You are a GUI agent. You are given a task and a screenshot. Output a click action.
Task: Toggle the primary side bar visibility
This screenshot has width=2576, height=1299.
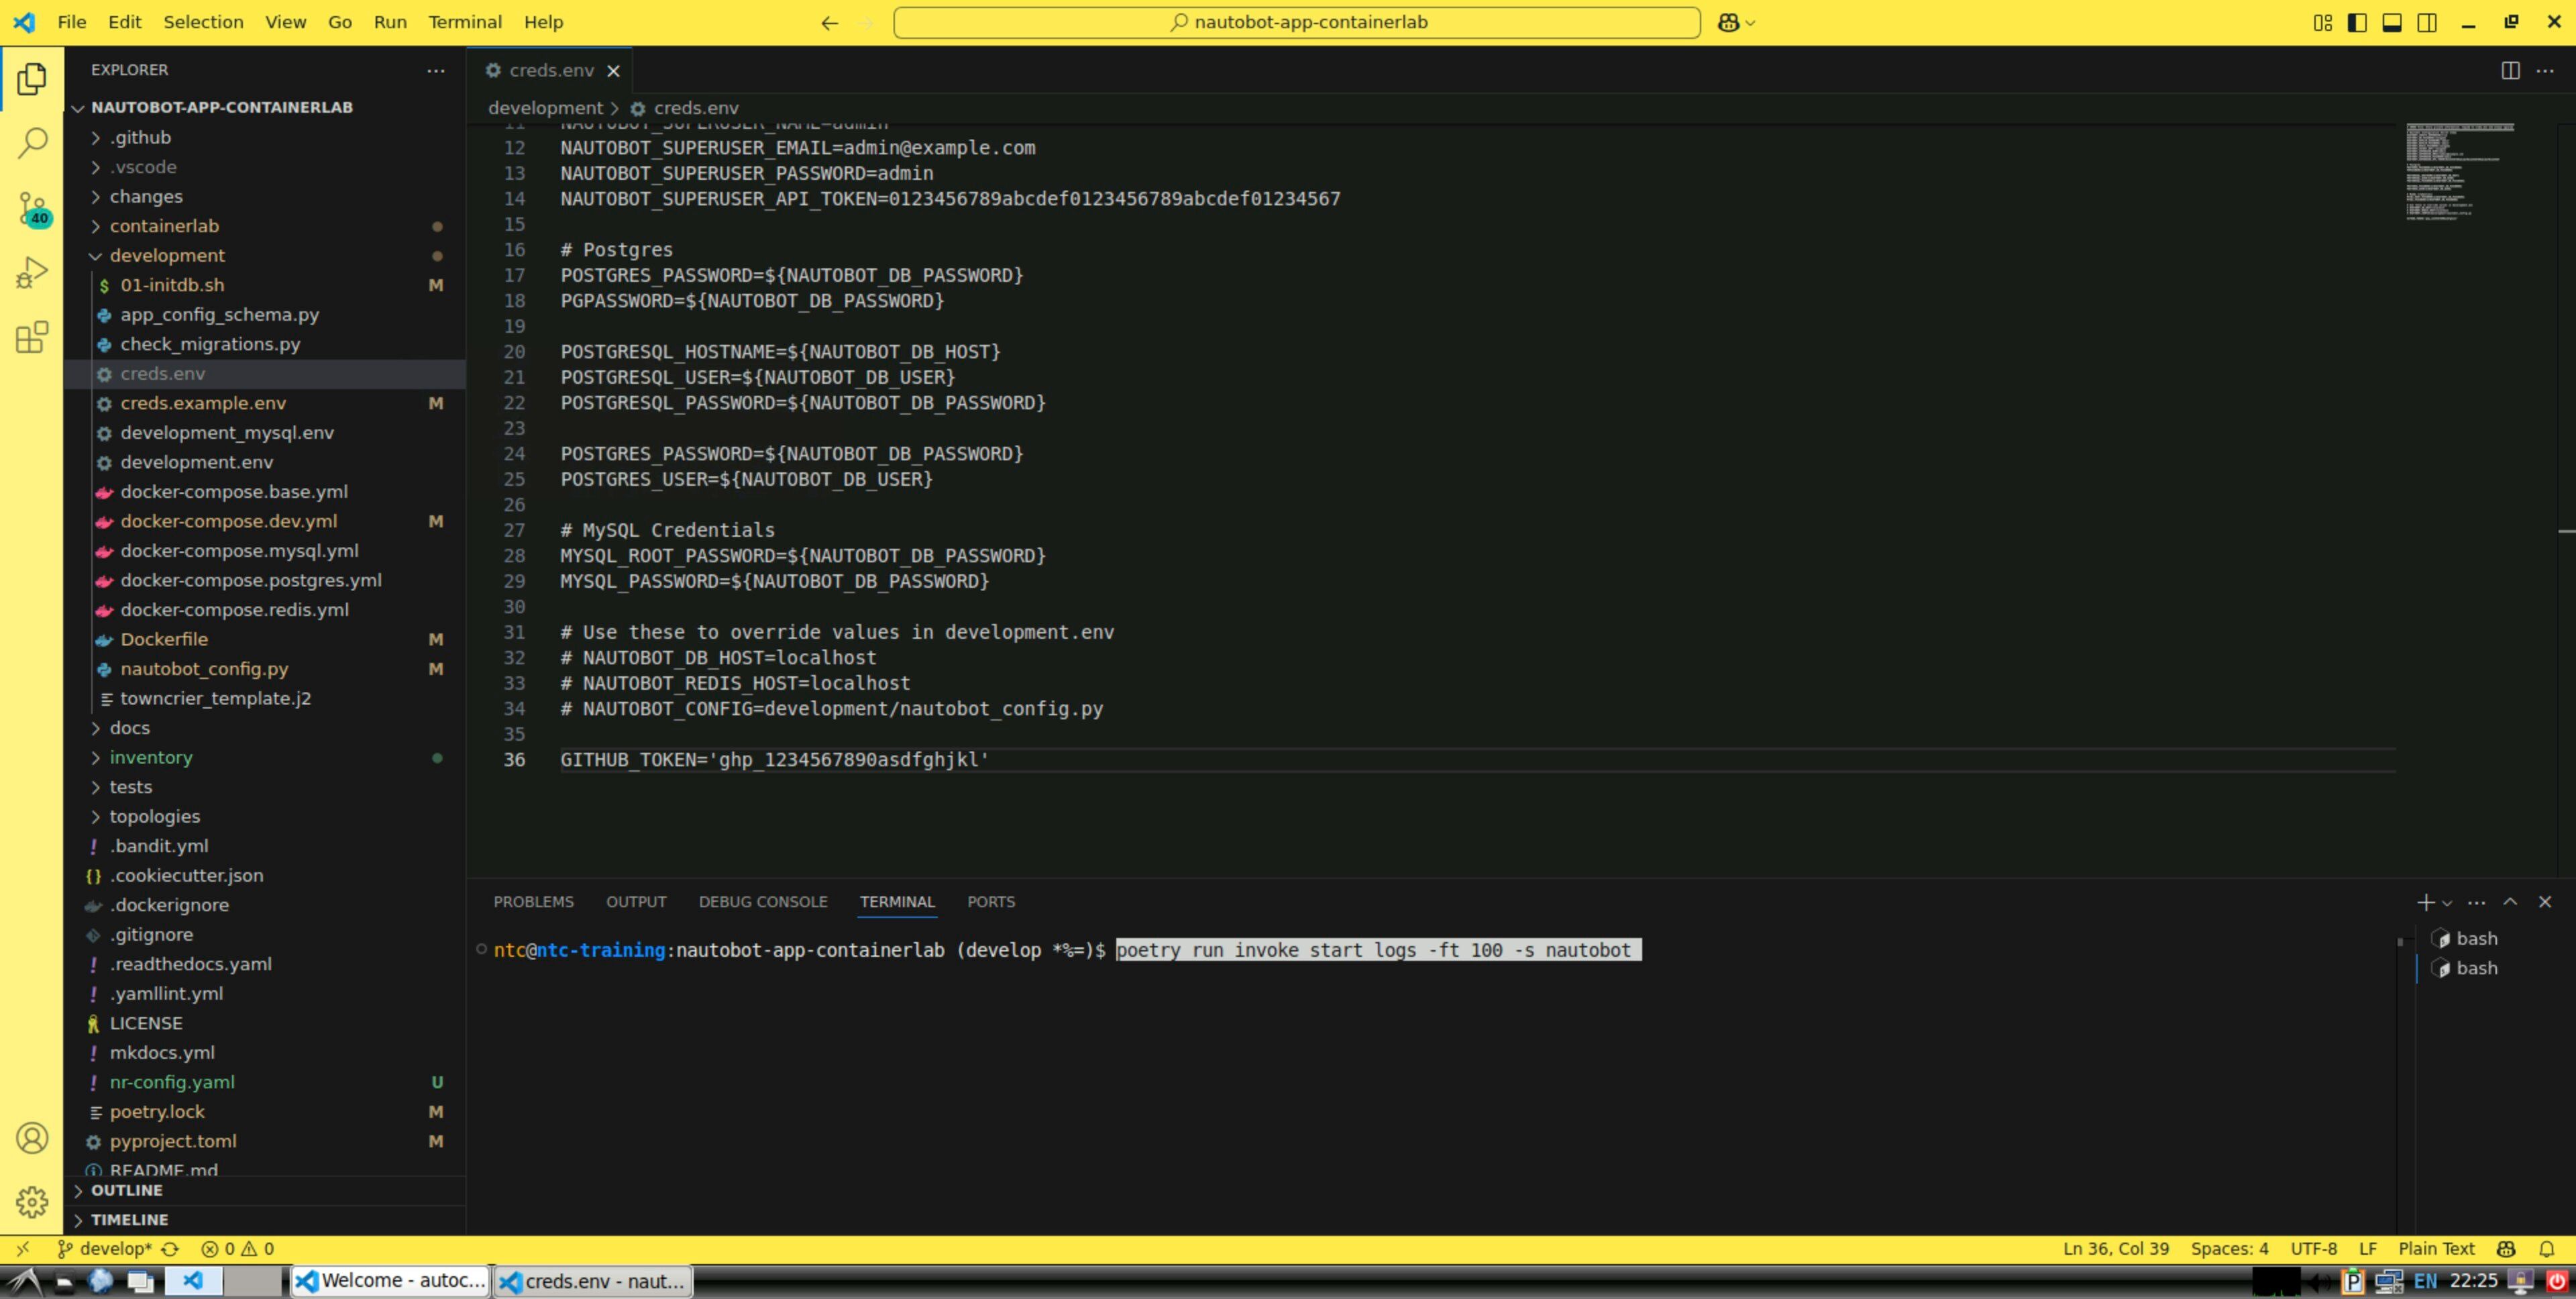point(2357,22)
